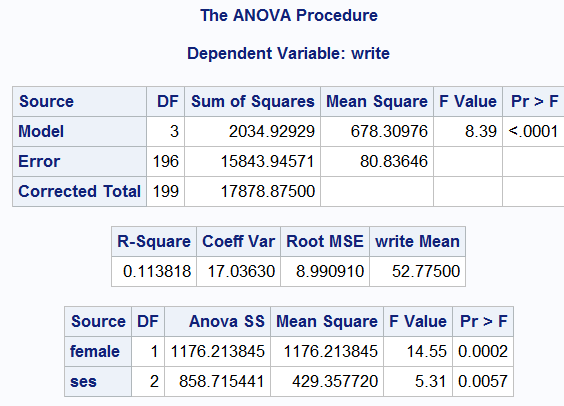The width and height of the screenshot is (564, 406).
Task: Click the Corrected Total row header
Action: (79, 191)
